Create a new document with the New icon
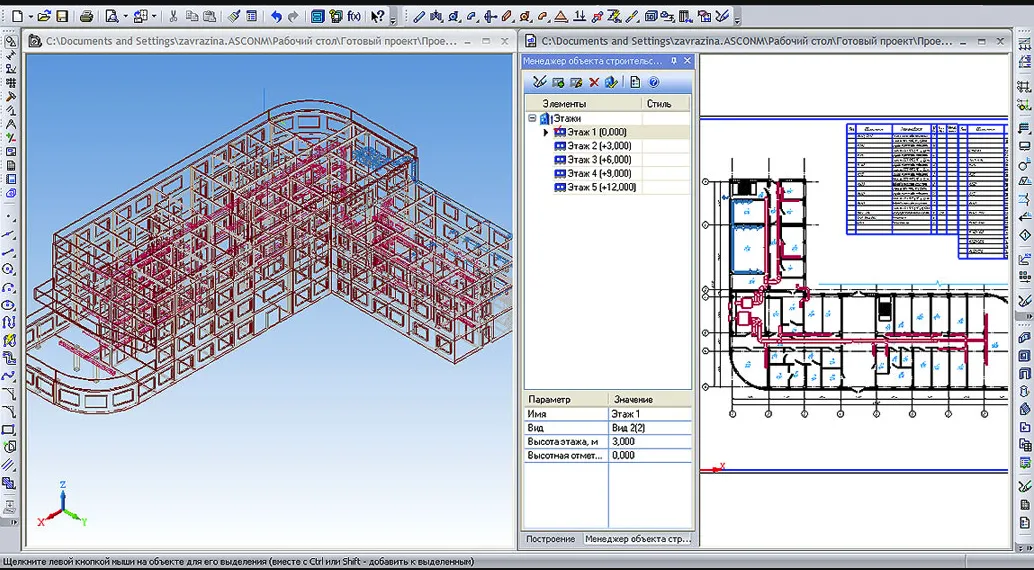Image resolution: width=1034 pixels, height=570 pixels. click(17, 16)
